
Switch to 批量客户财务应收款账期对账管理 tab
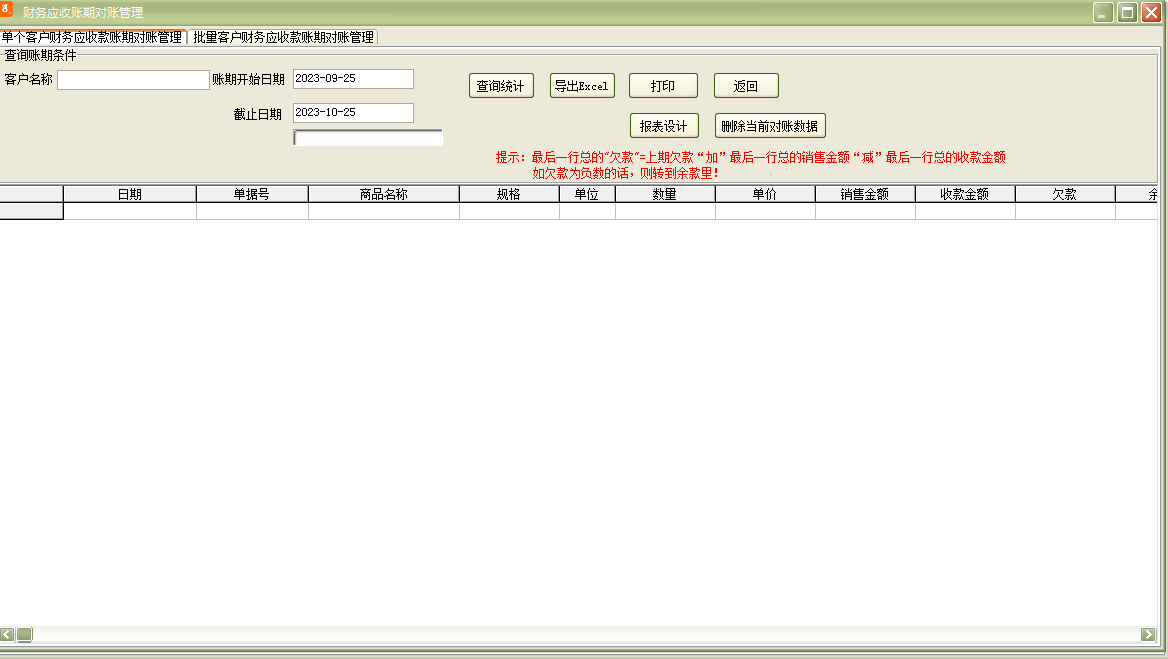283,37
